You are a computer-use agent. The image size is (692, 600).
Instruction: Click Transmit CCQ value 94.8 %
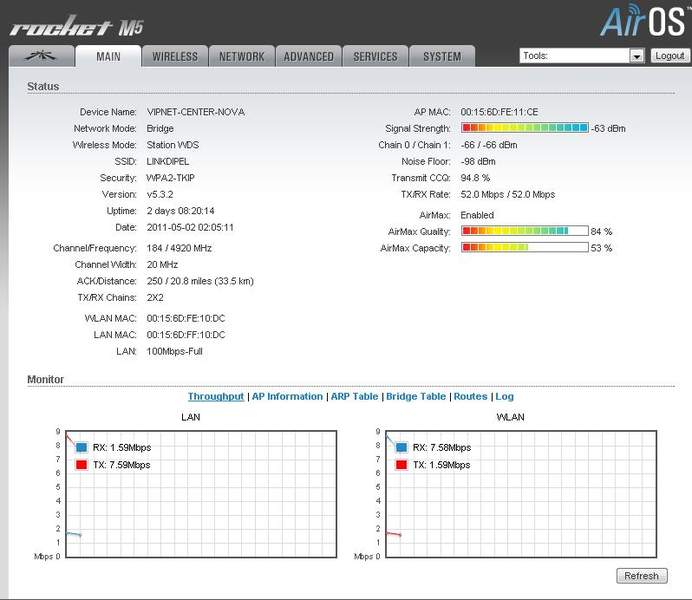475,178
